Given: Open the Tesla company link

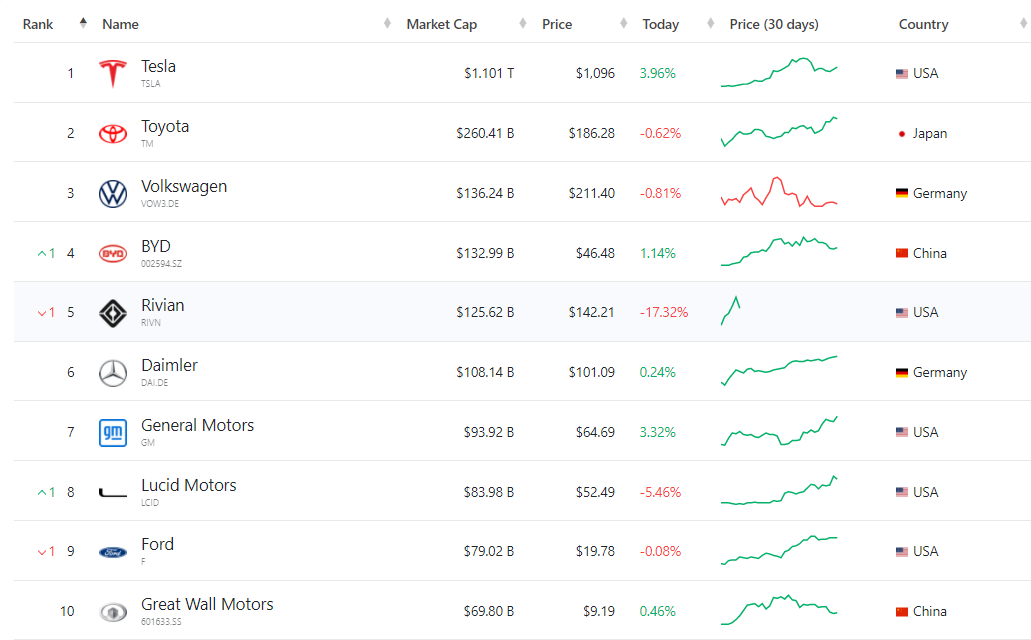Looking at the screenshot, I should tap(158, 66).
